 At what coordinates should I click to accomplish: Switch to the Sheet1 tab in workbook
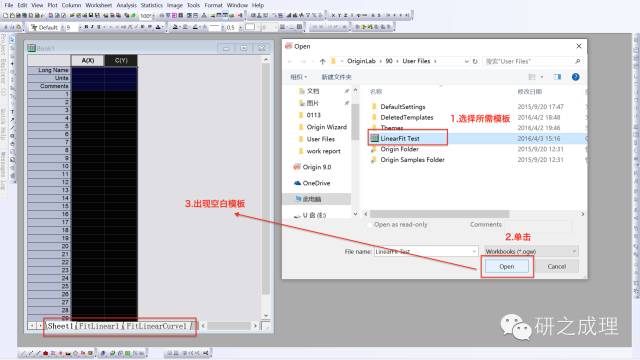60,326
